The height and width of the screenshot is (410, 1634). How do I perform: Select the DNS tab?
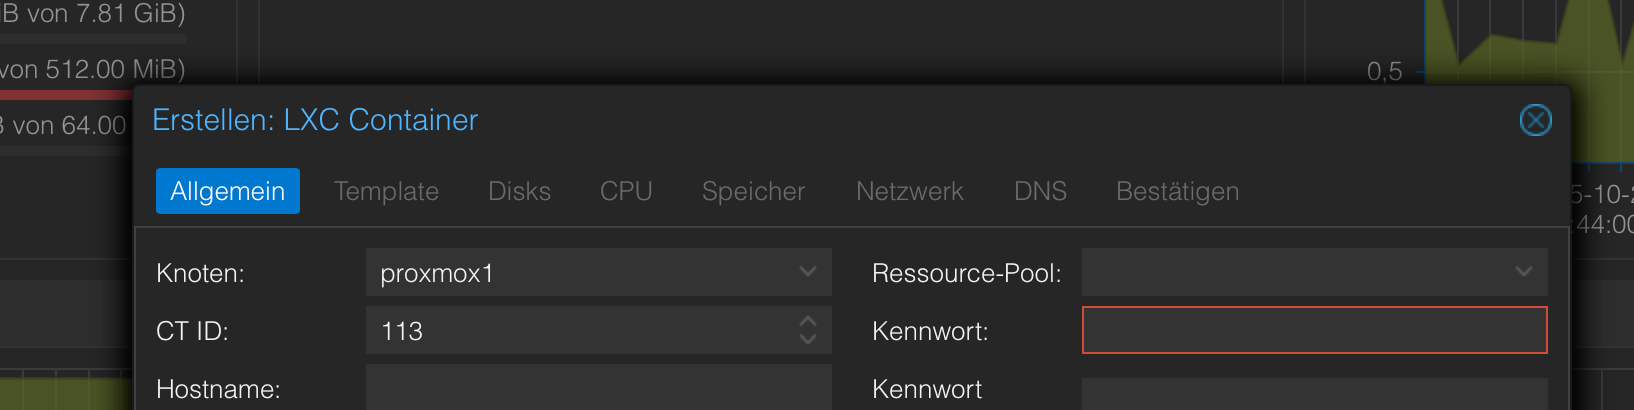point(1040,191)
